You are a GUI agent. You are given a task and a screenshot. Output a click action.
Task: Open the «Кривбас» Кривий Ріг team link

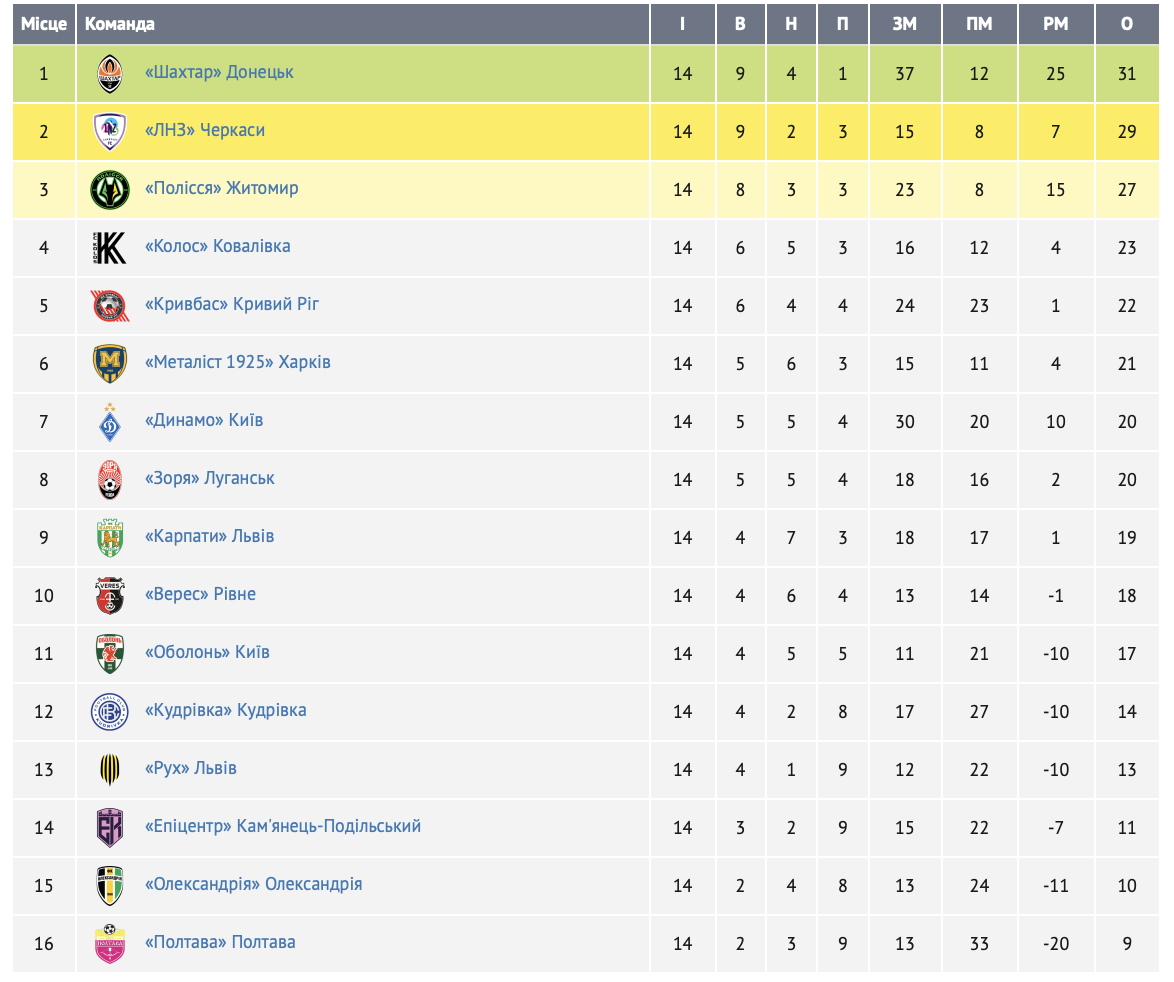point(232,304)
